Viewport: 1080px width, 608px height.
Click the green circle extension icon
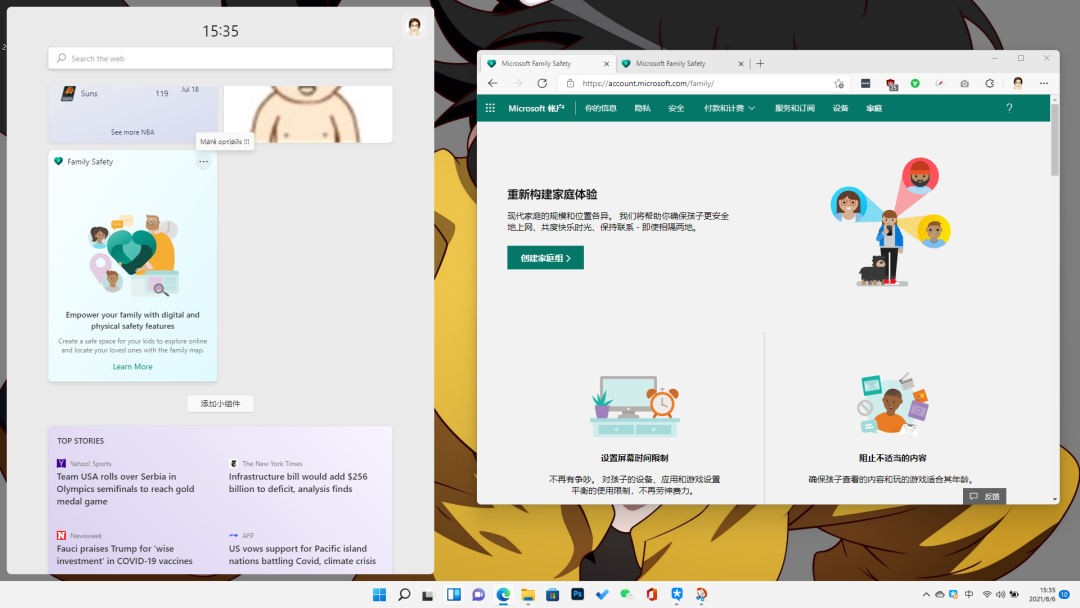point(915,83)
